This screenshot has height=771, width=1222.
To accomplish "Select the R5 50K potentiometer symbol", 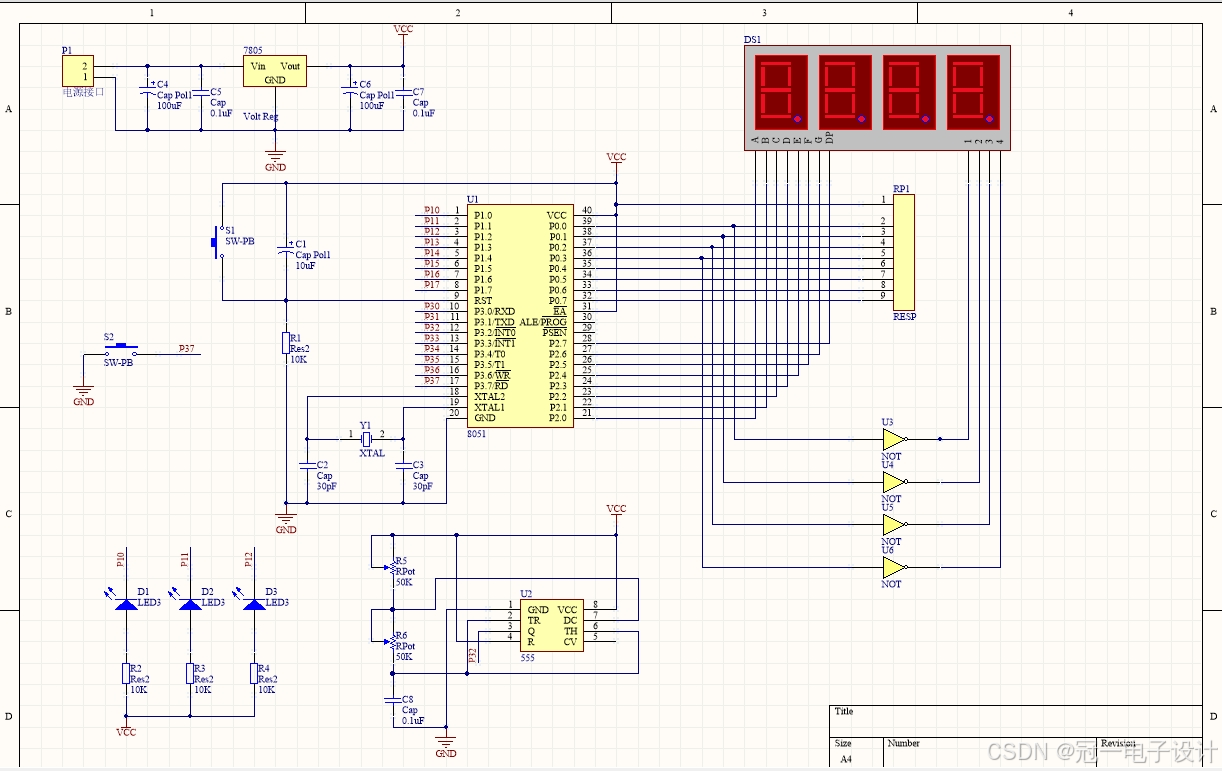I will click(391, 570).
